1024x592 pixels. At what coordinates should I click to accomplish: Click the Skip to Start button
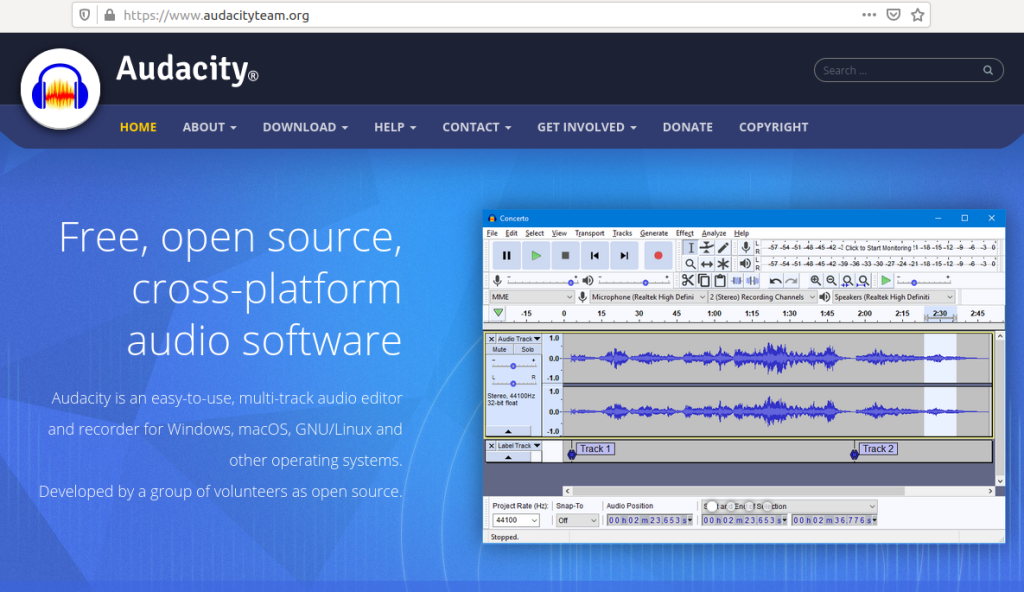594,255
